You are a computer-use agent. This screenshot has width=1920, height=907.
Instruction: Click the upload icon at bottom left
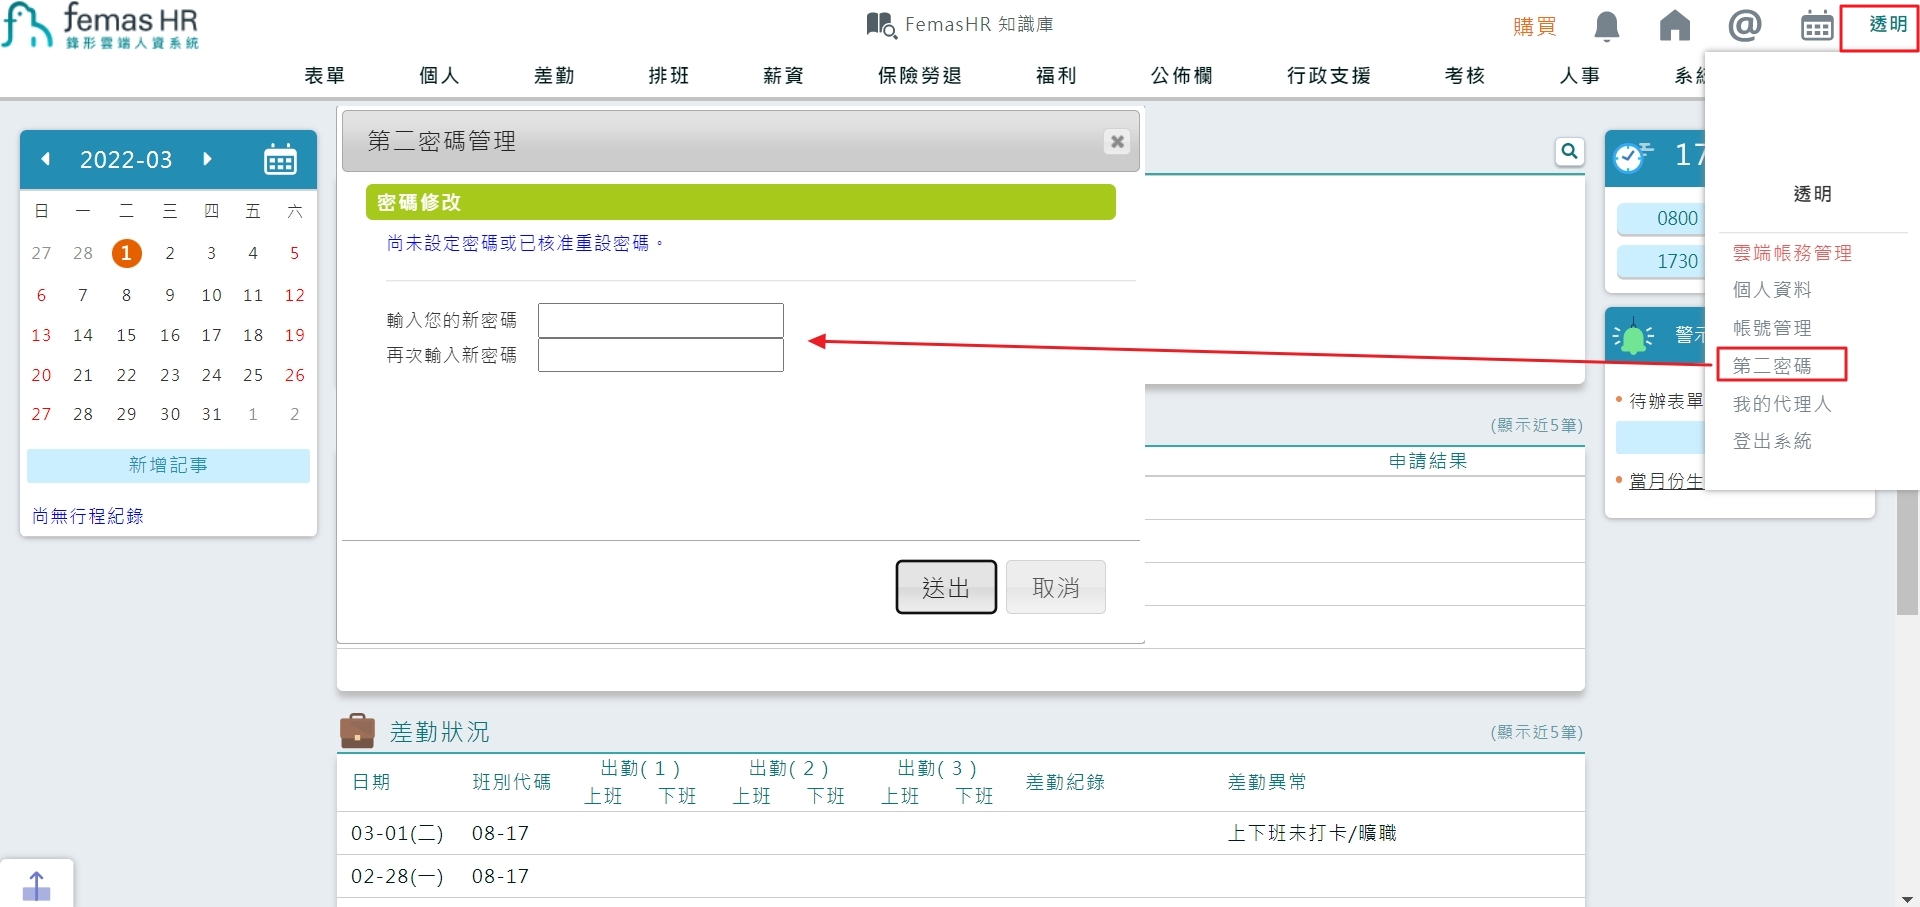click(x=38, y=884)
